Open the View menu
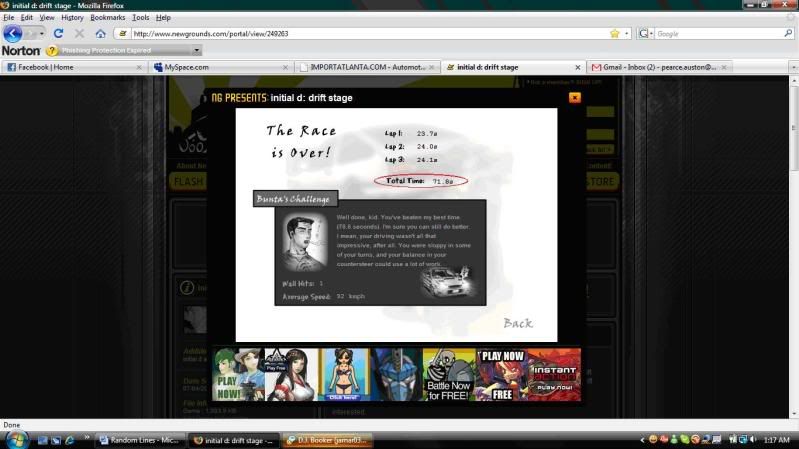The width and height of the screenshot is (799, 449). pyautogui.click(x=47, y=17)
